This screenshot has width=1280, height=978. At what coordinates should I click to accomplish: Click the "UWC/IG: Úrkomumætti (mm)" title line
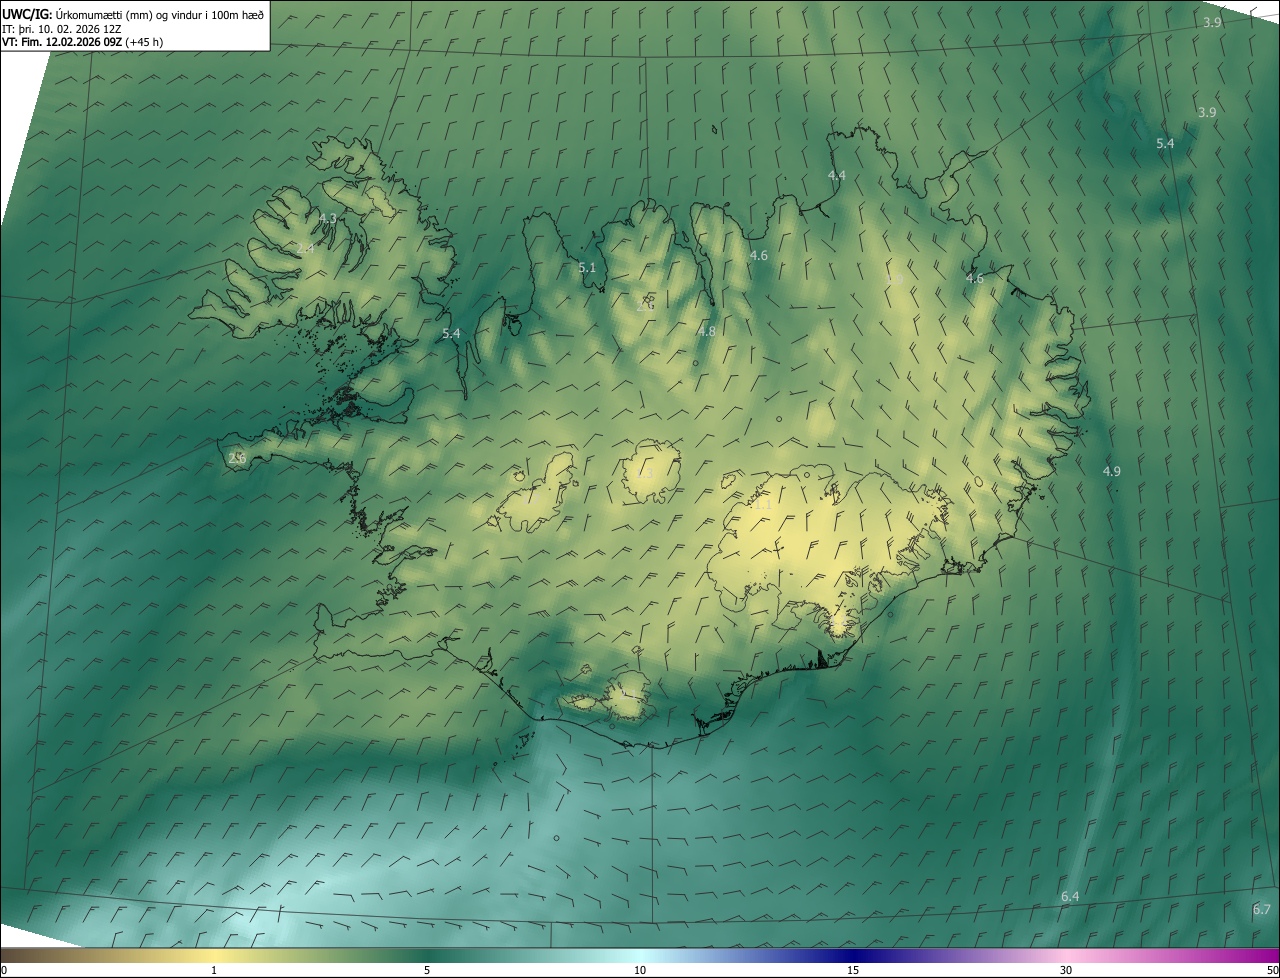[x=133, y=14]
